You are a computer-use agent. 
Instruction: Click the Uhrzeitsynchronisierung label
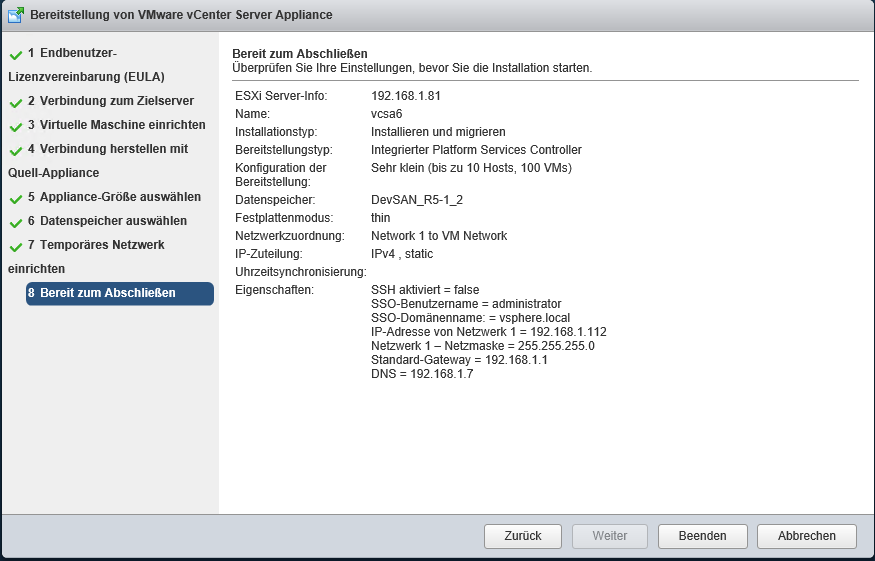pyautogui.click(x=301, y=272)
